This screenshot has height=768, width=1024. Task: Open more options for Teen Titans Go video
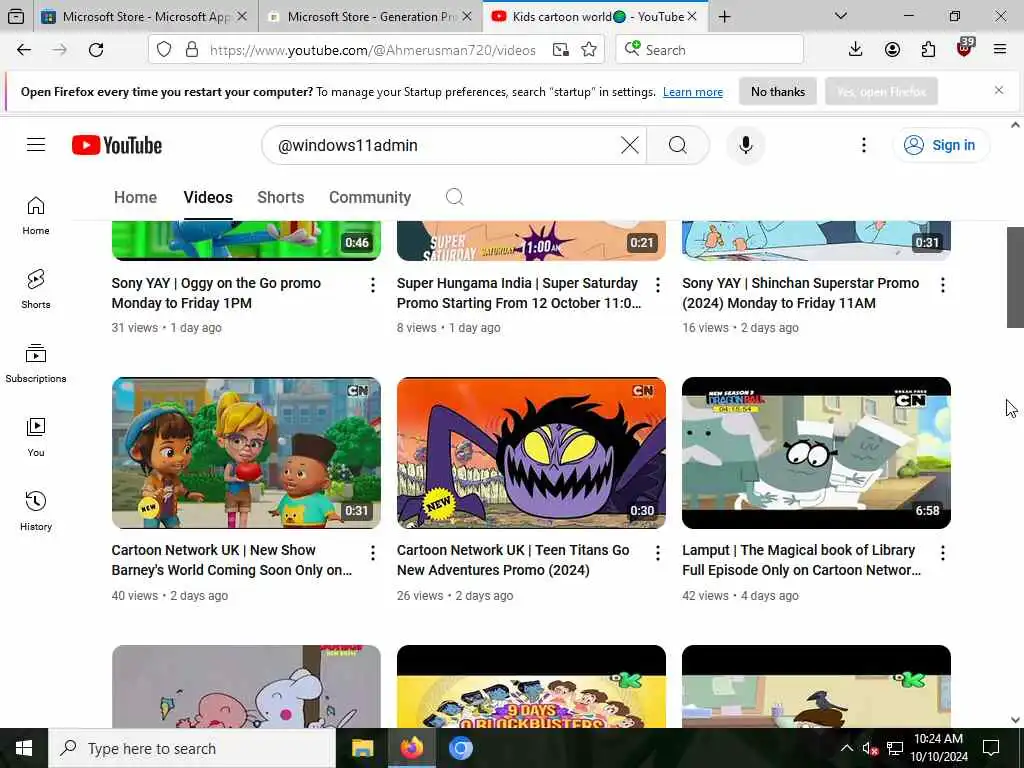tap(658, 553)
